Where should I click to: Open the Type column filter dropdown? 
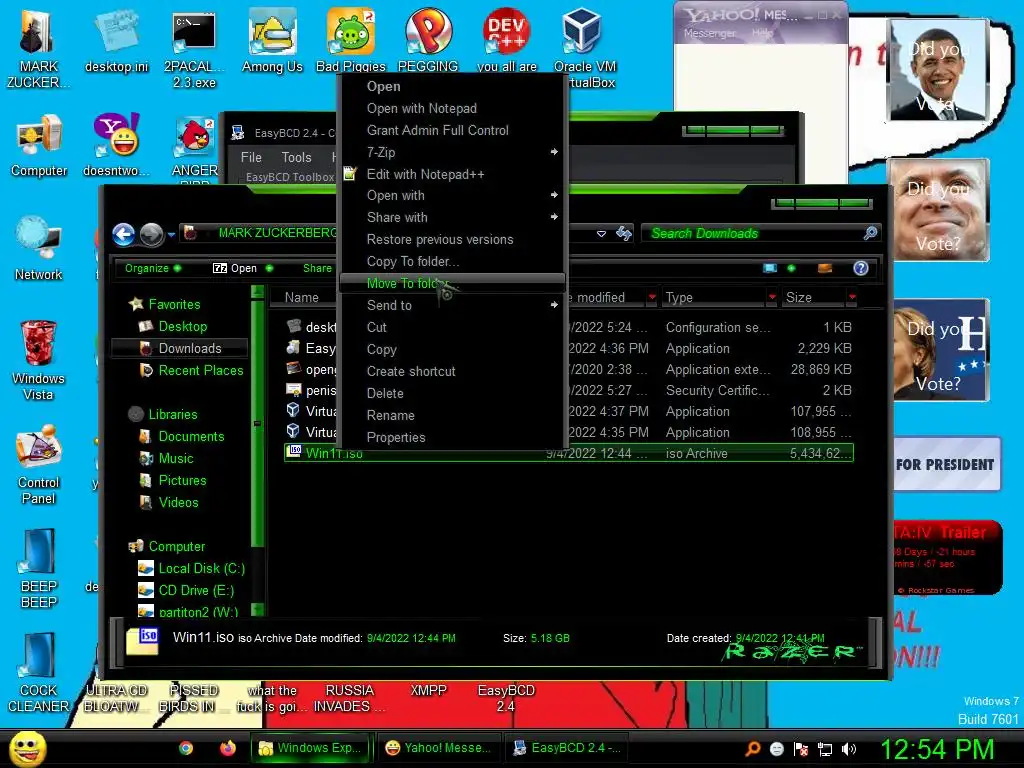pyautogui.click(x=773, y=297)
